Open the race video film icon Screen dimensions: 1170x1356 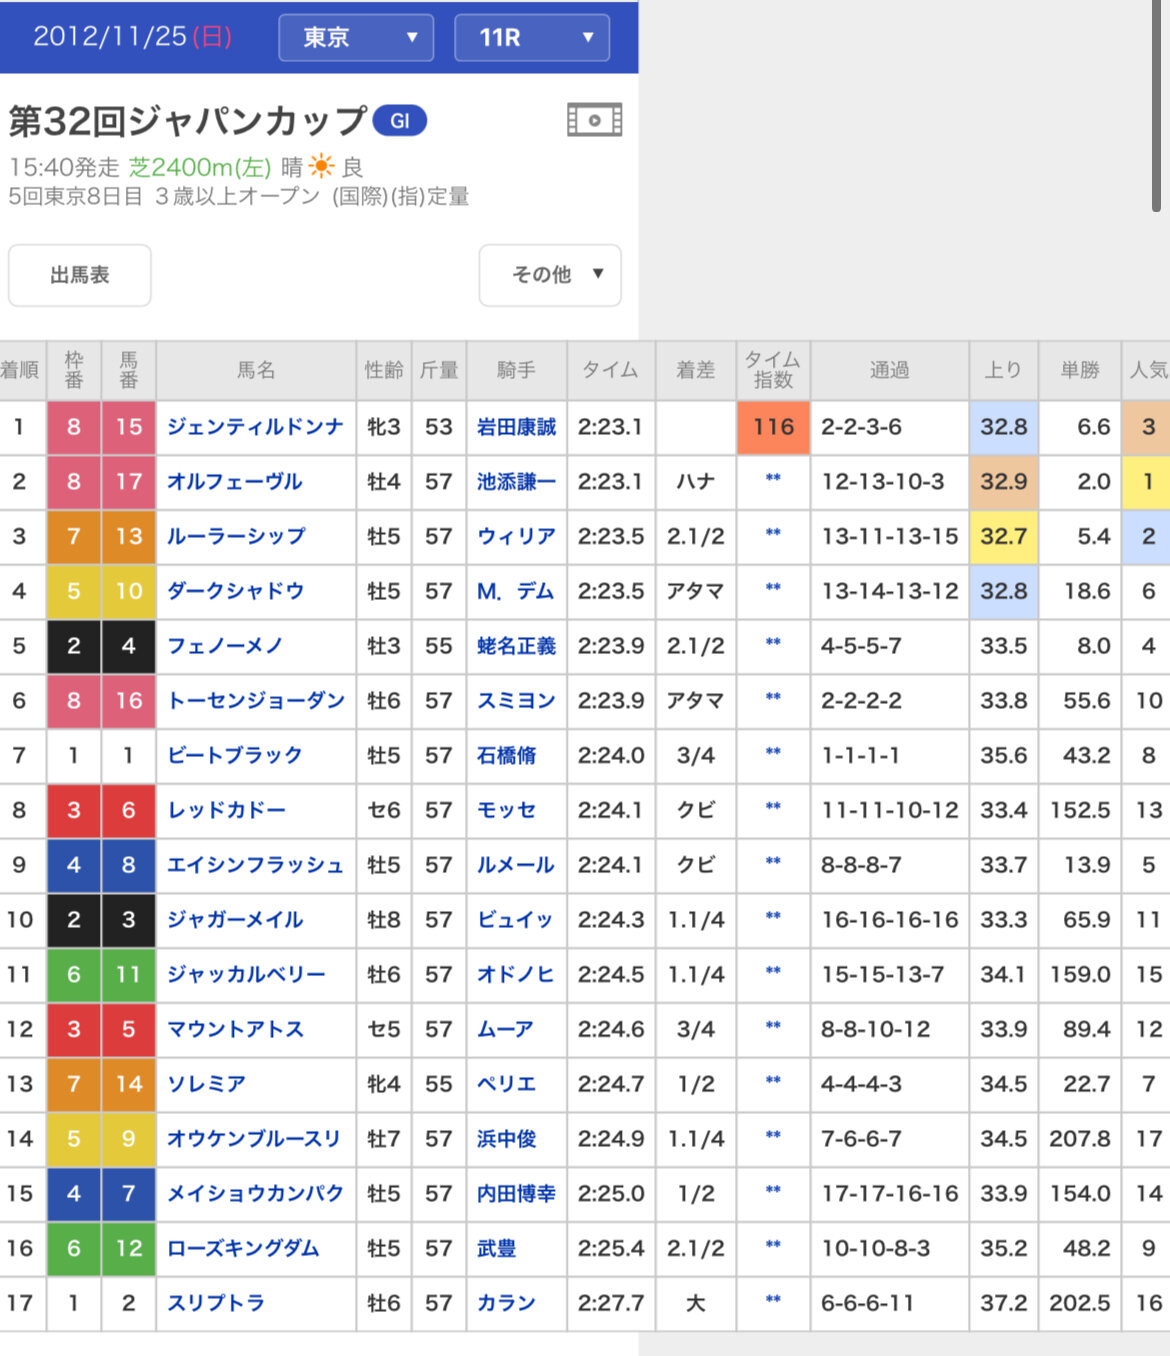click(x=594, y=121)
